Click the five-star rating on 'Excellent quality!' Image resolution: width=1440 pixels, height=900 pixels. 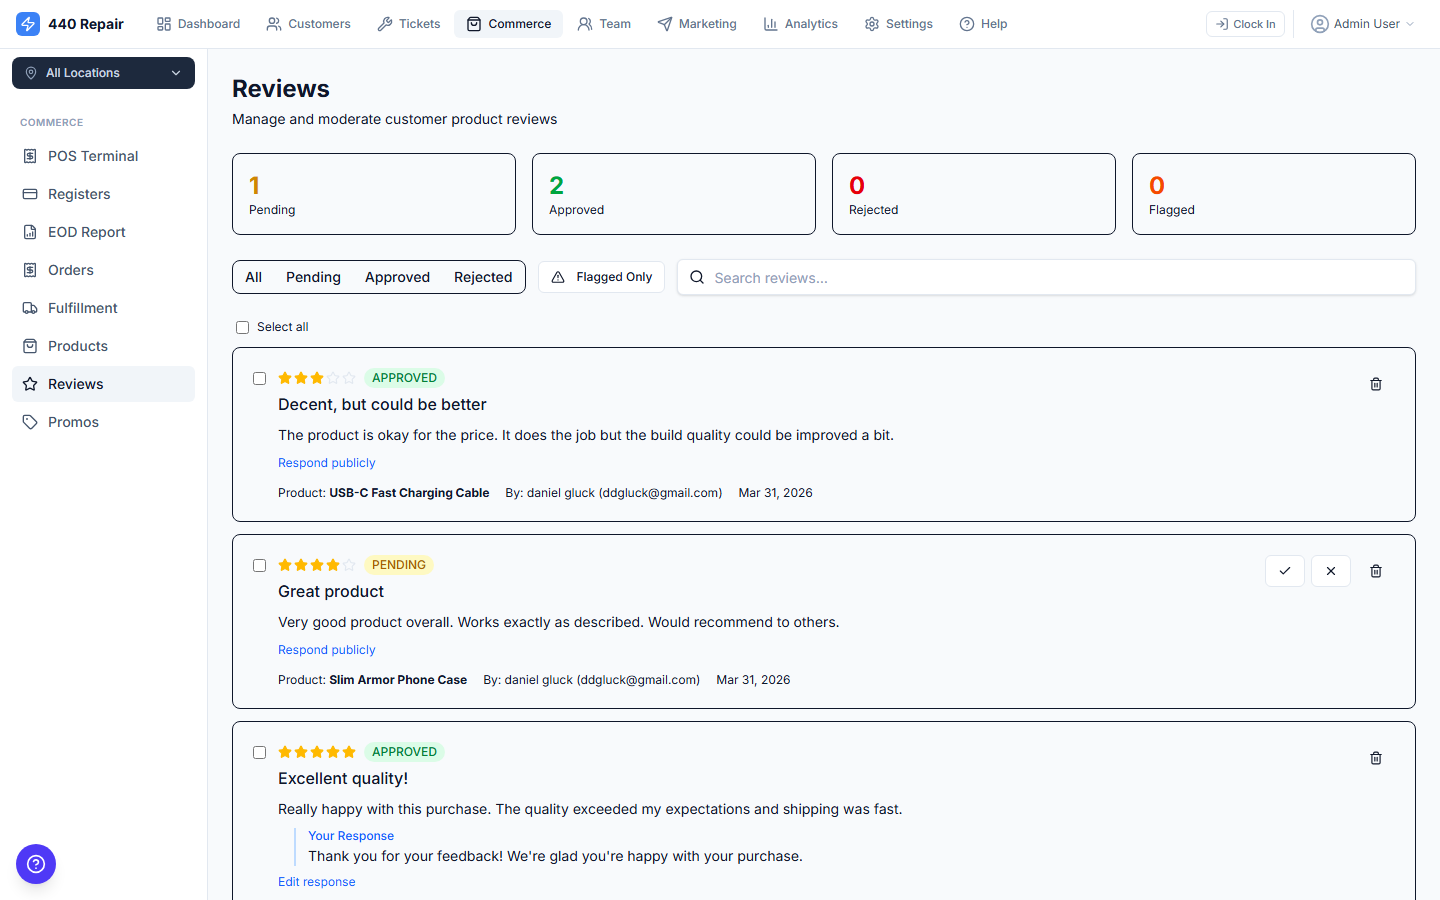[317, 751]
